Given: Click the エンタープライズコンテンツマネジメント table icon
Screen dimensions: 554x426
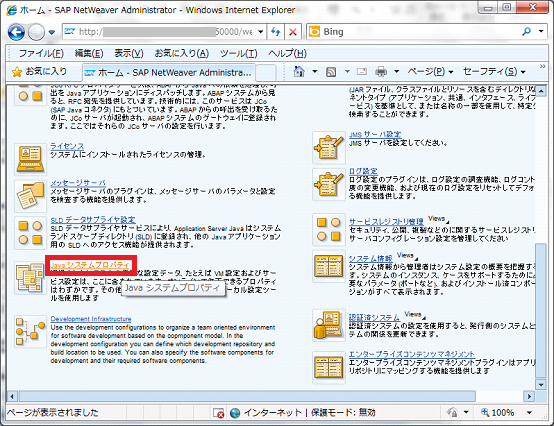Looking at the screenshot, I should click(x=329, y=367).
